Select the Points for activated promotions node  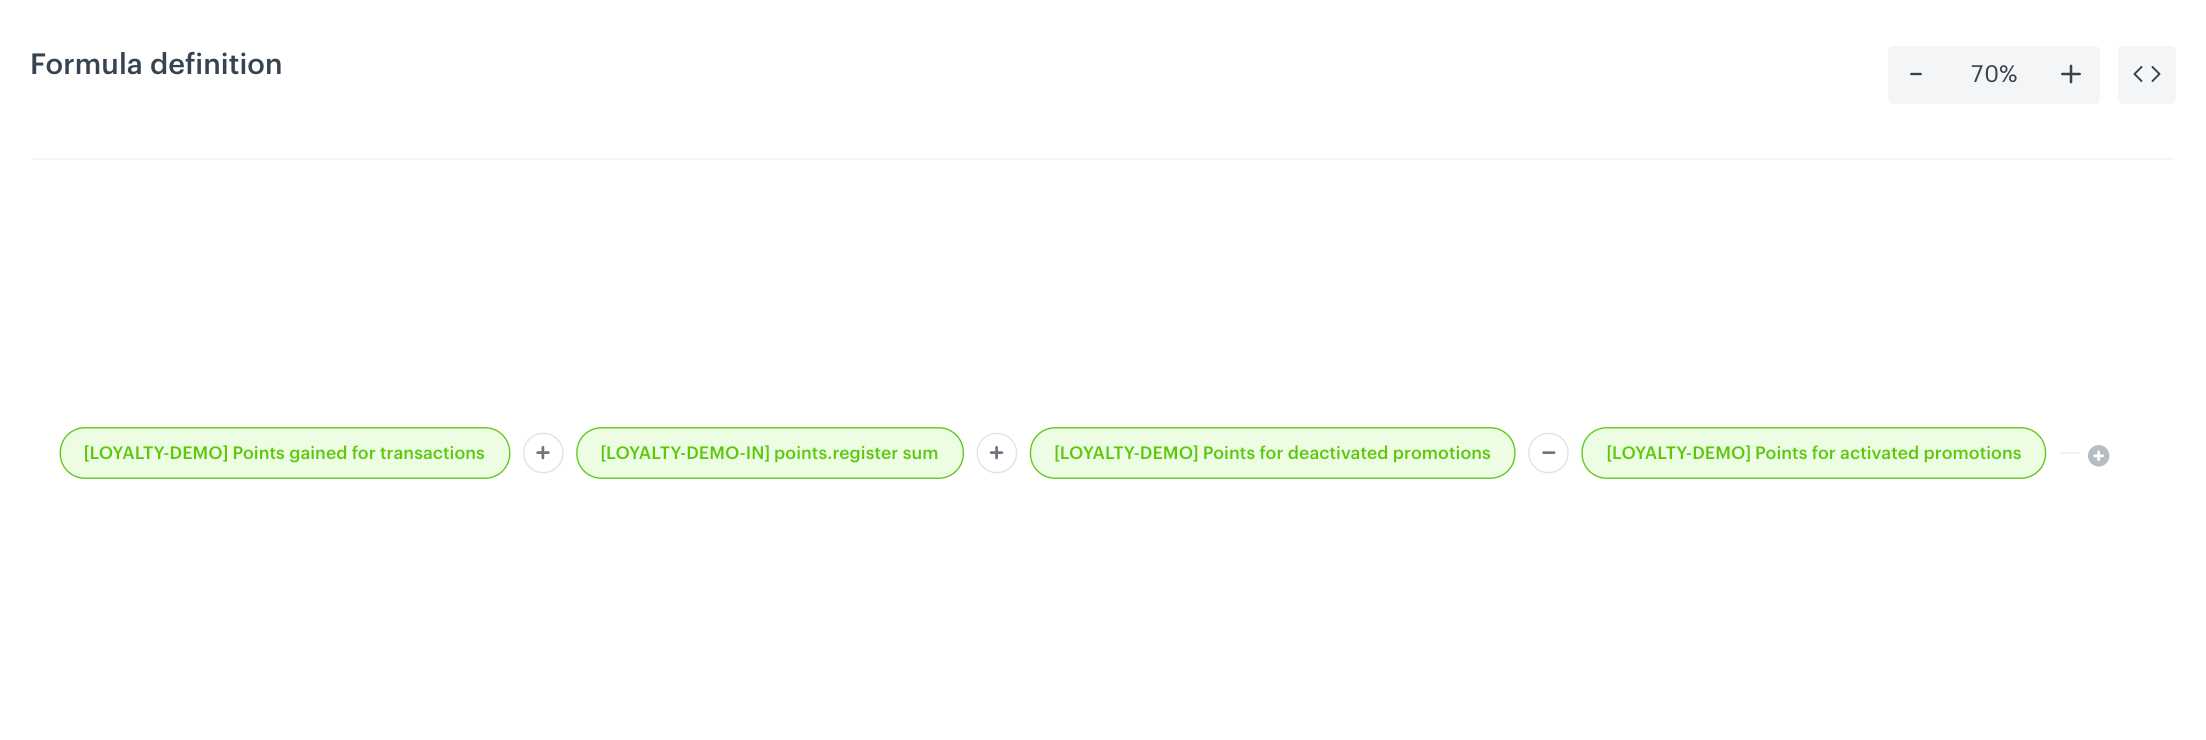click(x=1813, y=453)
